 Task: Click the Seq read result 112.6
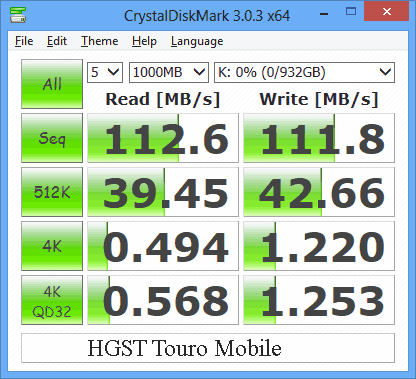point(163,138)
